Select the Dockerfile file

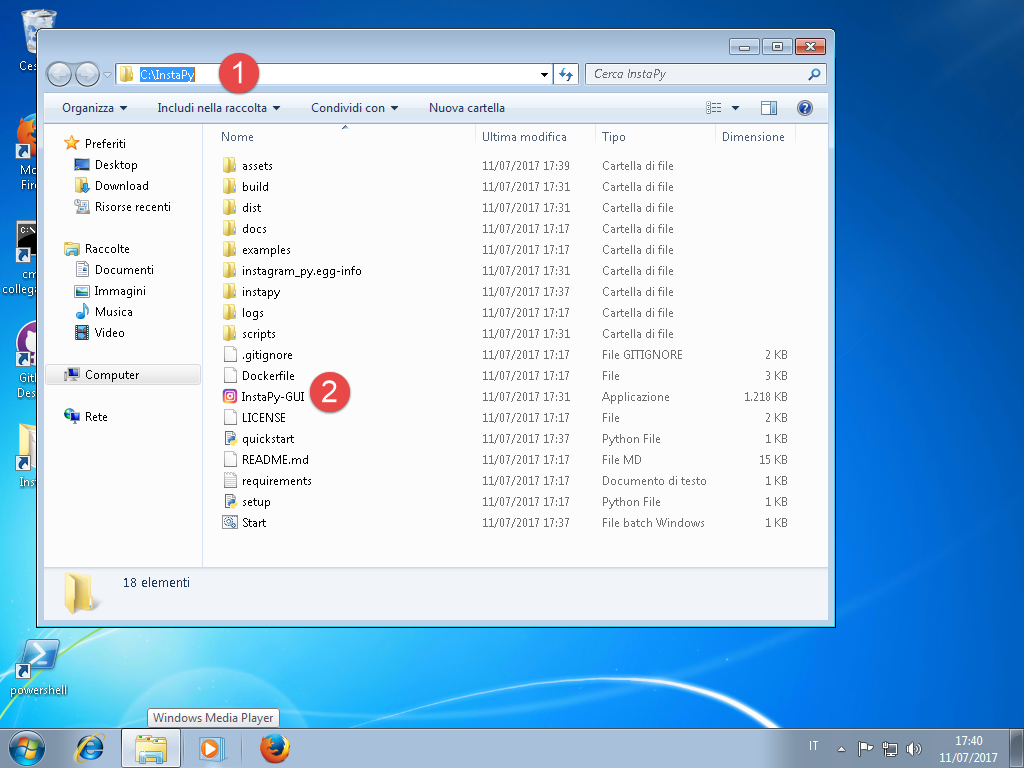coord(259,376)
